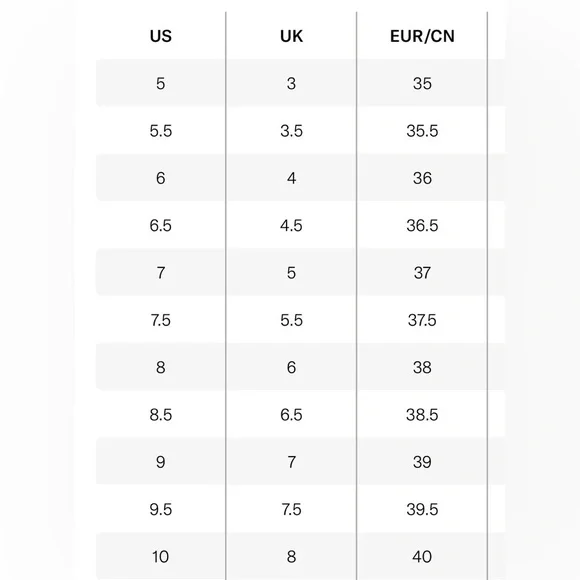Select EUR/CN size 36 cell
580x580 pixels.
click(x=422, y=178)
